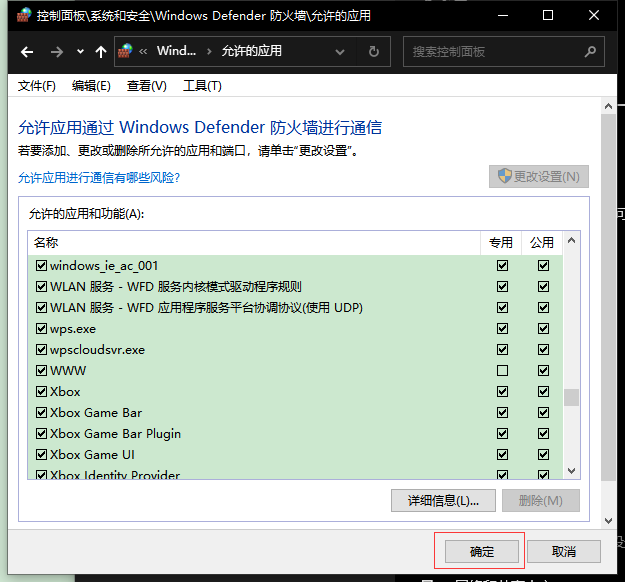Open the recent locations dropdown arrow
The height and width of the screenshot is (582, 625).
point(80,52)
